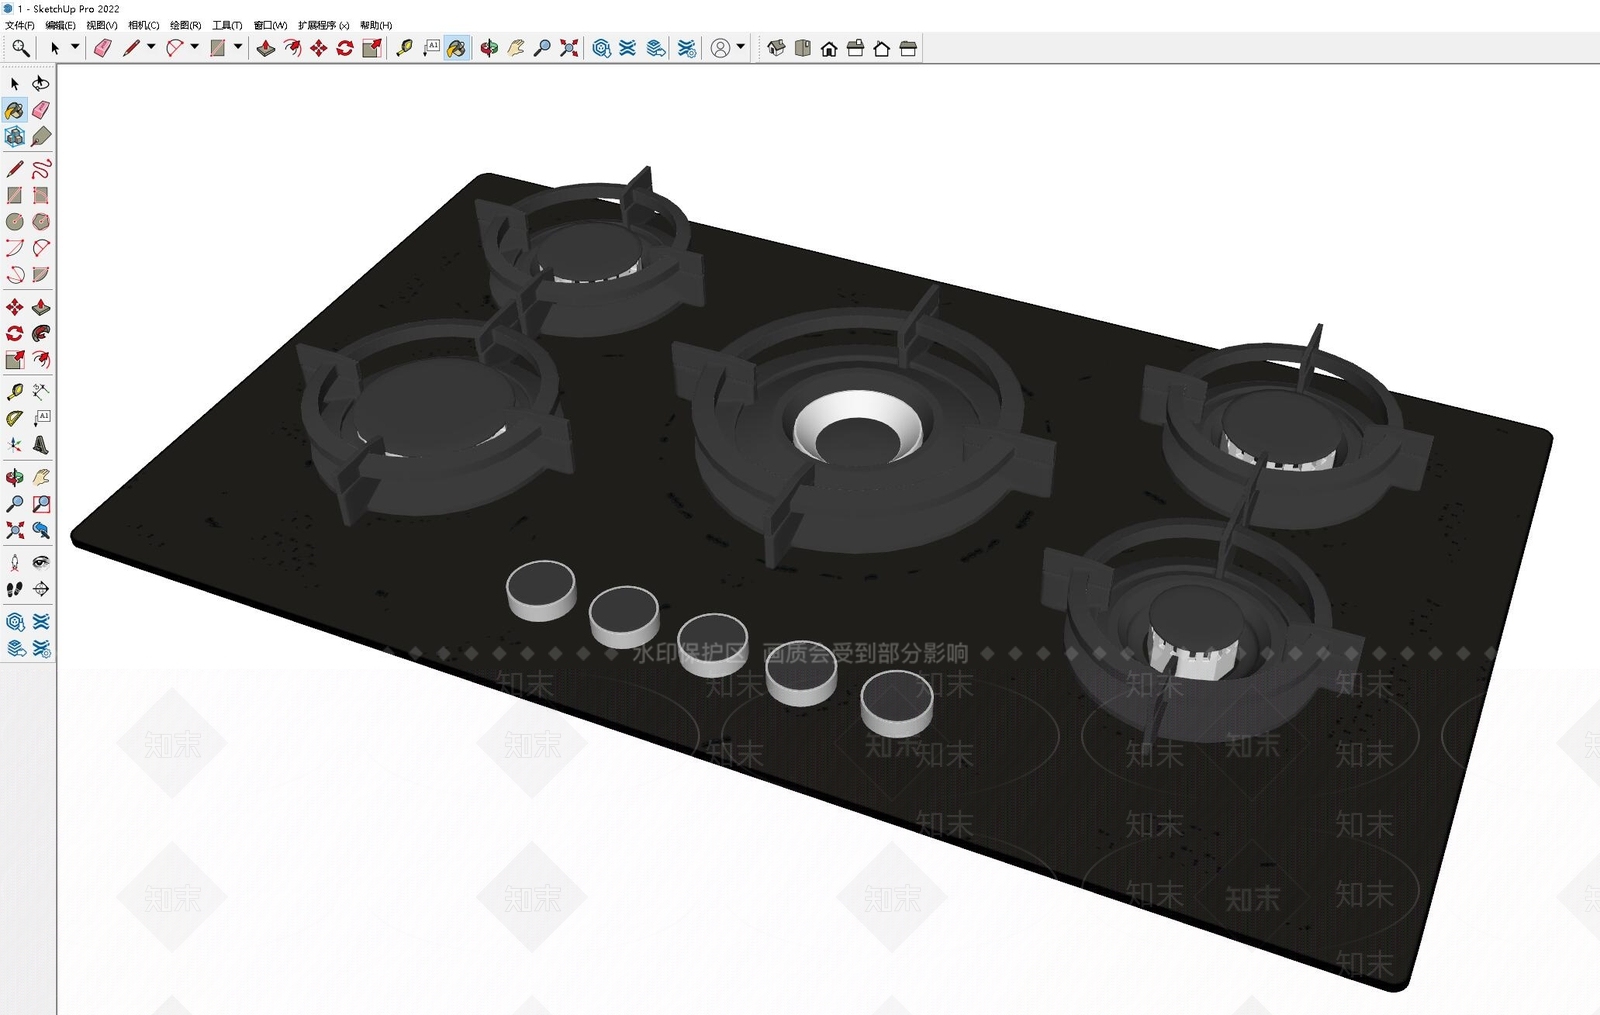Pick the Make Component tool
The height and width of the screenshot is (1015, 1600).
[15, 137]
